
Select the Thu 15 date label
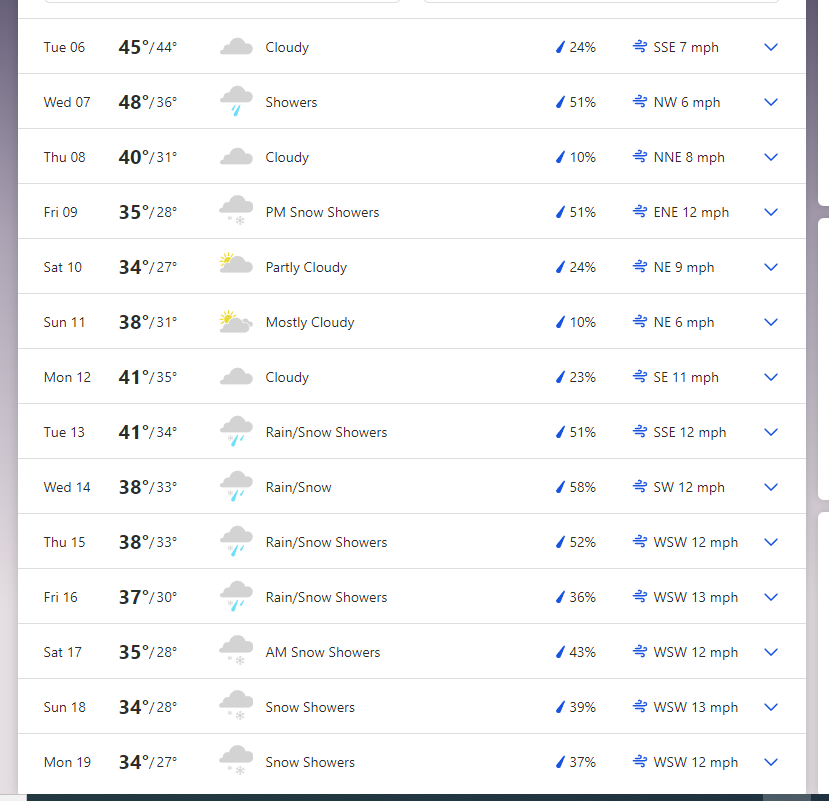click(x=64, y=542)
